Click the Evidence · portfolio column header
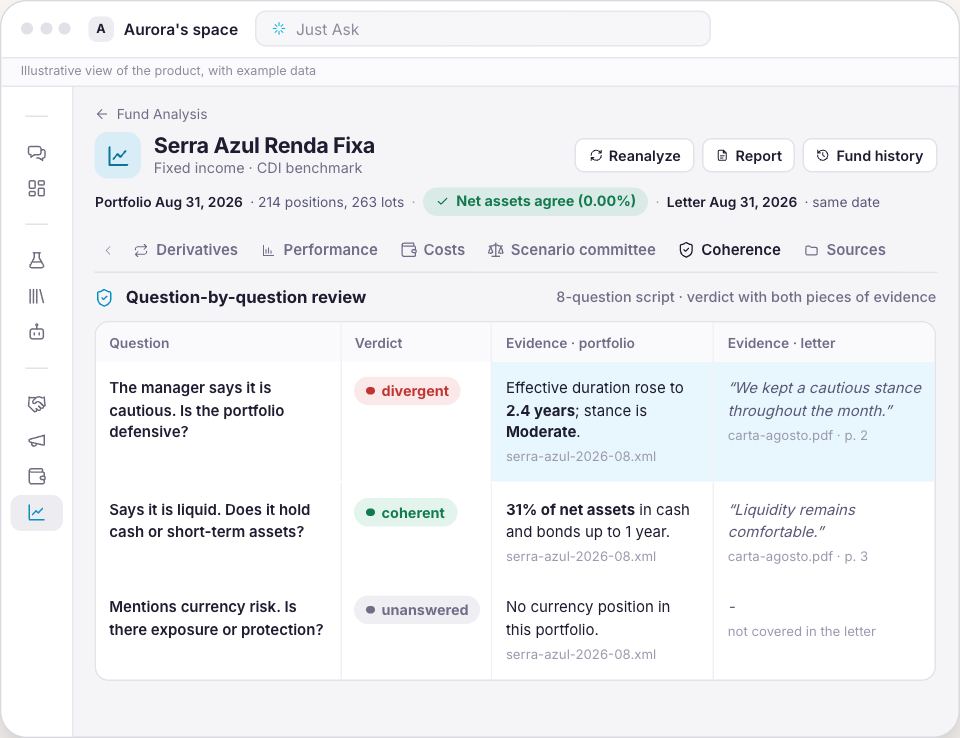Viewport: 960px width, 738px height. point(570,343)
